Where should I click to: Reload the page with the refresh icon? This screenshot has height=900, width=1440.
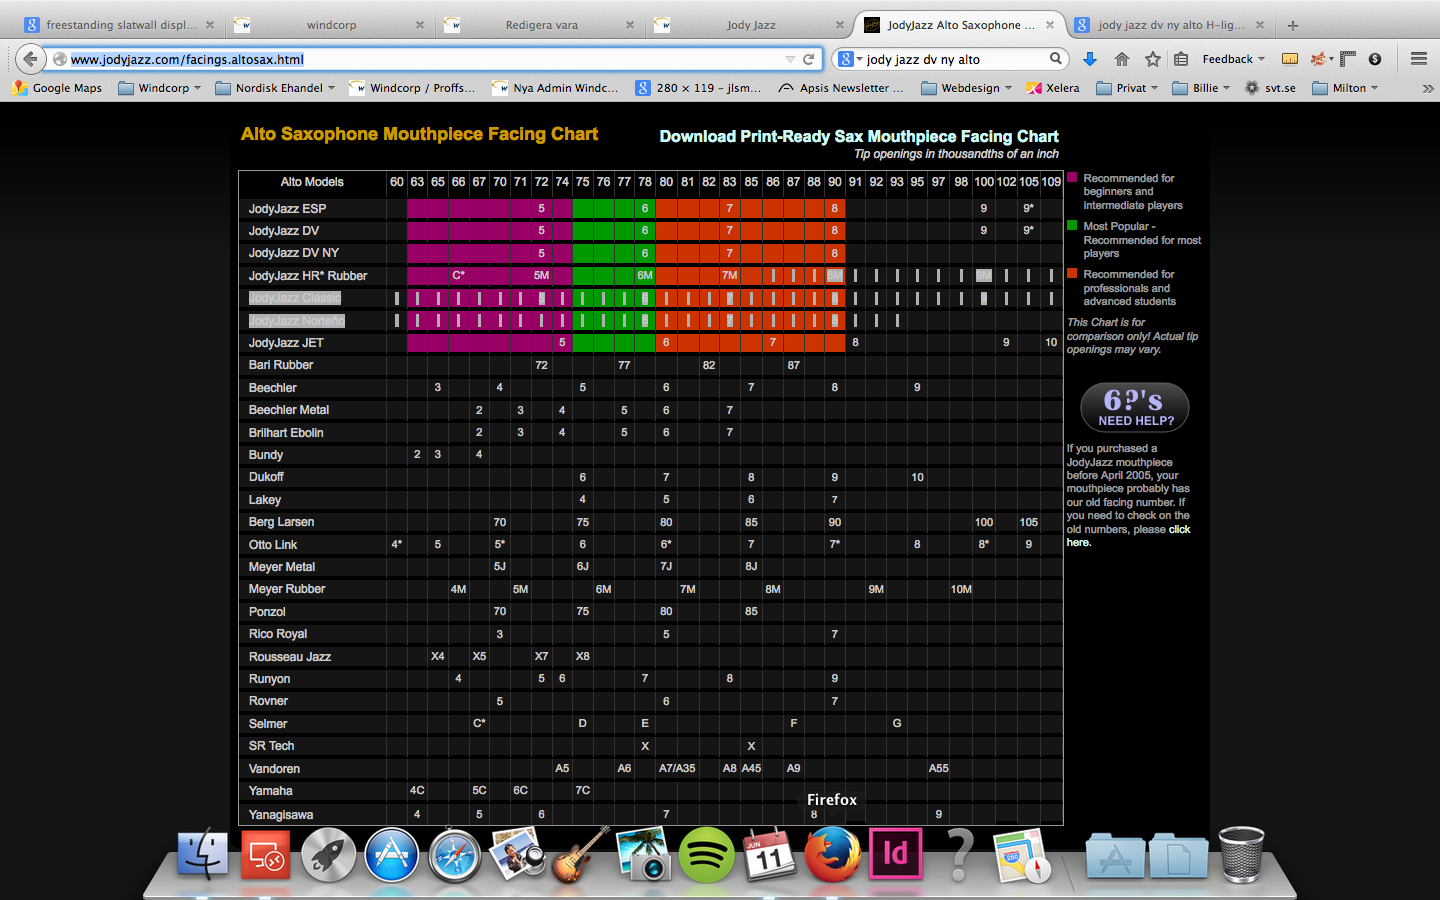click(x=808, y=59)
